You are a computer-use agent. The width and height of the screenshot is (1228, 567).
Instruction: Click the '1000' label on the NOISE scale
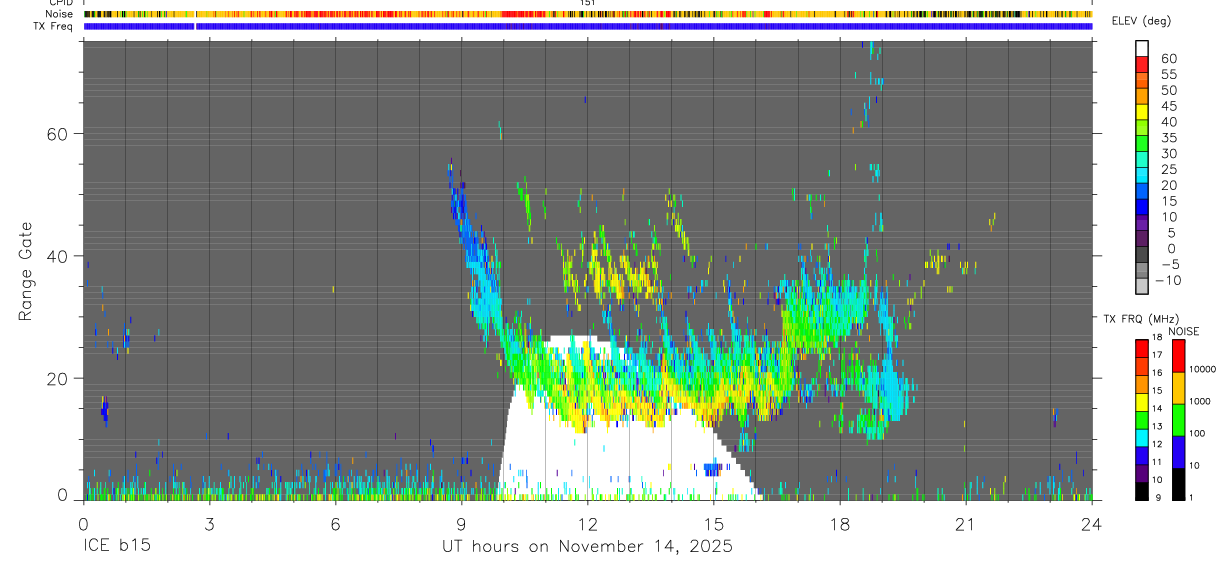(1200, 401)
